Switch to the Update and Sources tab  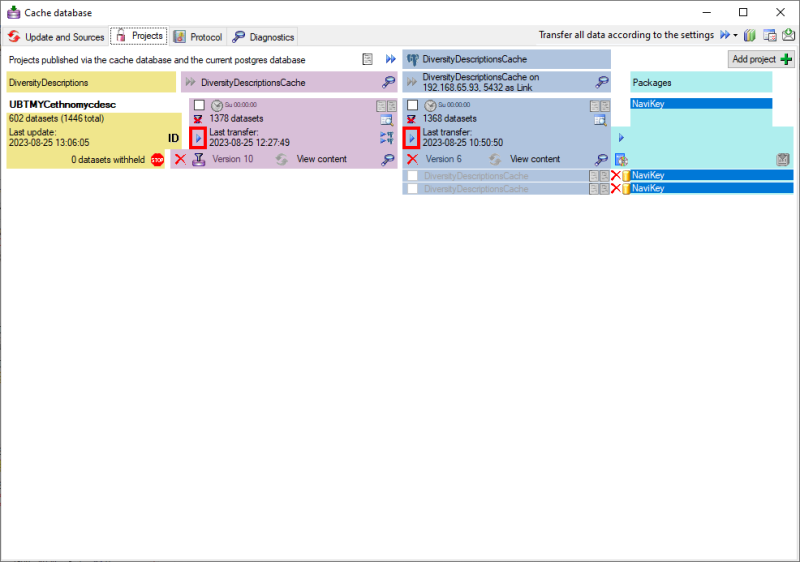pos(55,37)
